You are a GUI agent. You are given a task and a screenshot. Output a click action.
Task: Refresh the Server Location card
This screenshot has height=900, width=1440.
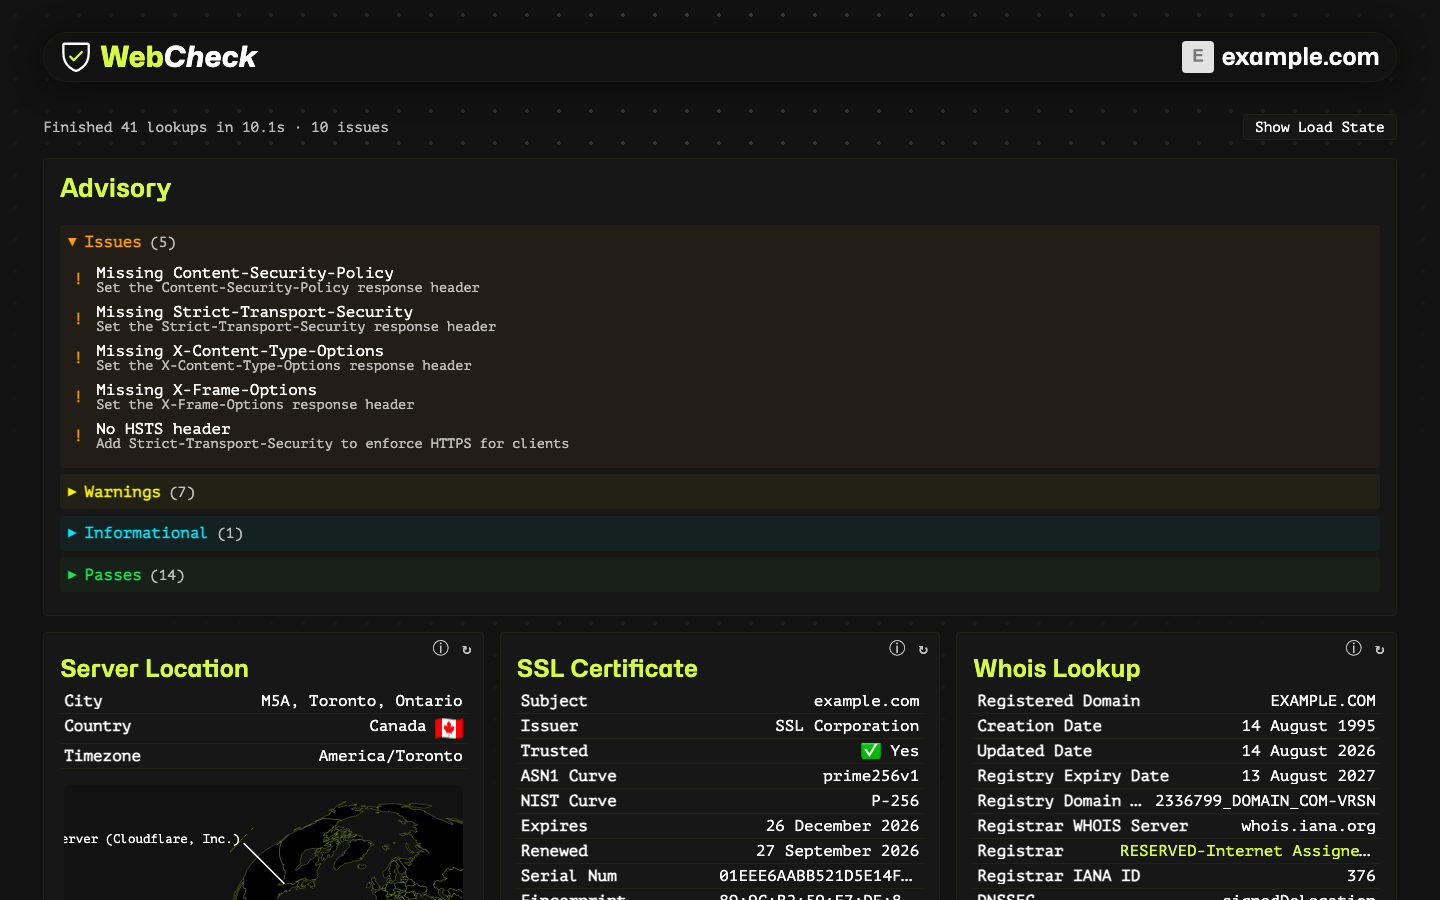tap(467, 649)
